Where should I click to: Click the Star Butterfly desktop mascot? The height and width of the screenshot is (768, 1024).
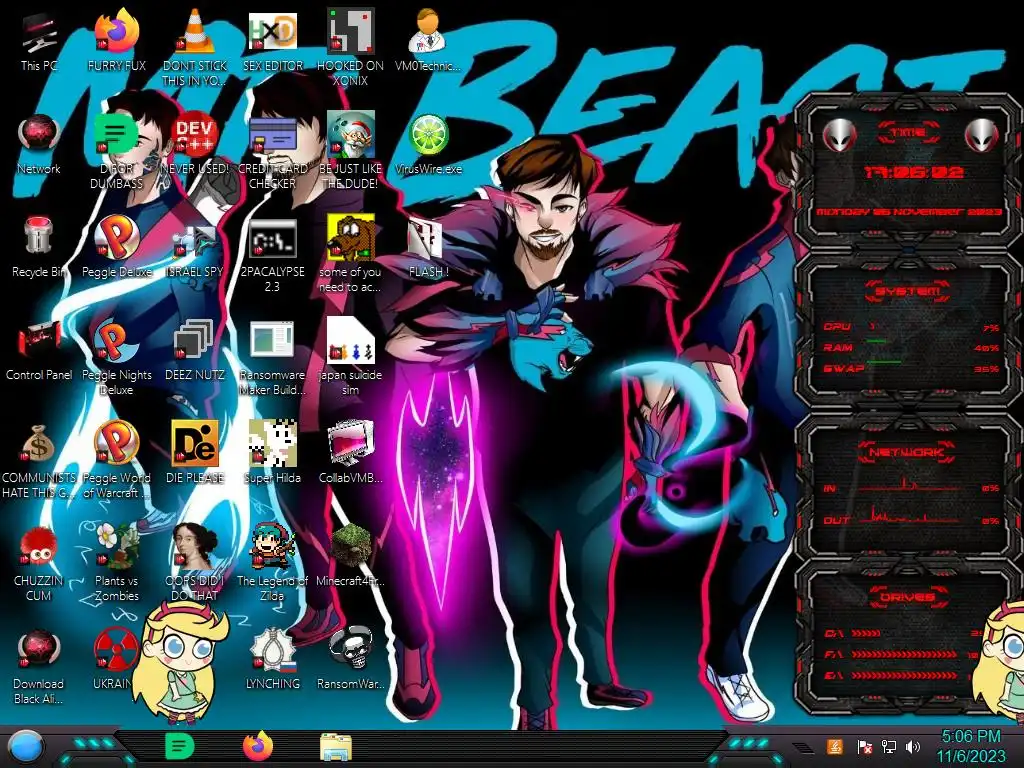click(179, 660)
